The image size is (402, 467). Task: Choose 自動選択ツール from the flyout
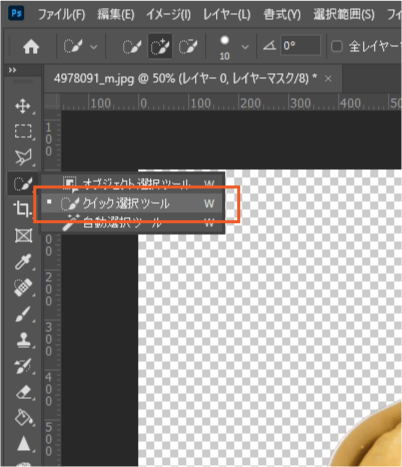click(x=133, y=223)
